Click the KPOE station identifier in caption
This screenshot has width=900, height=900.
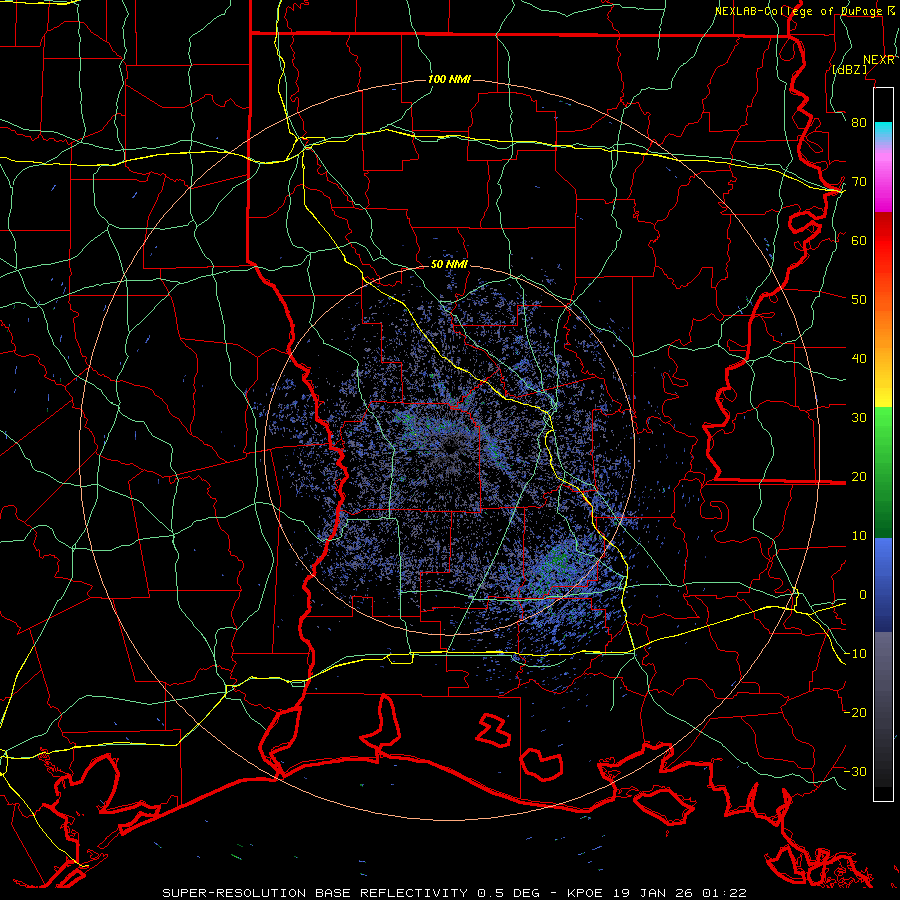[x=587, y=893]
